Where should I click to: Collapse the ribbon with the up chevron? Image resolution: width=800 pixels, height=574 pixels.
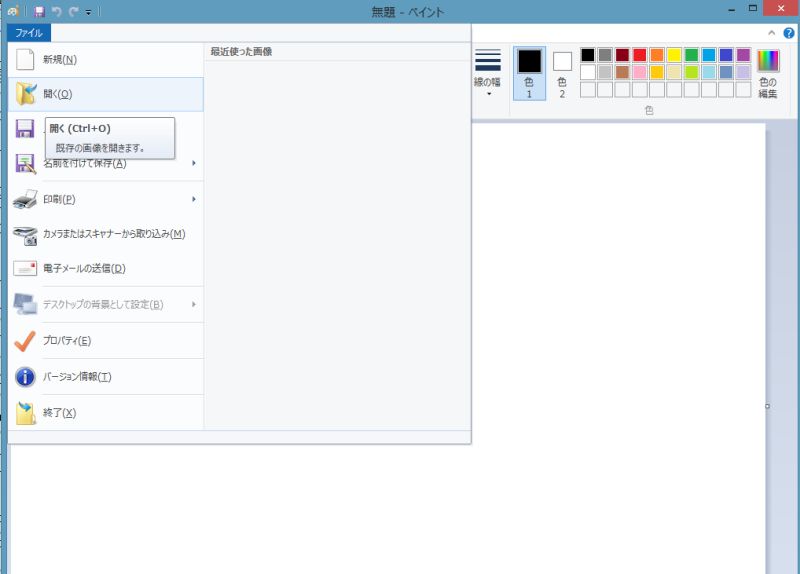pos(771,33)
